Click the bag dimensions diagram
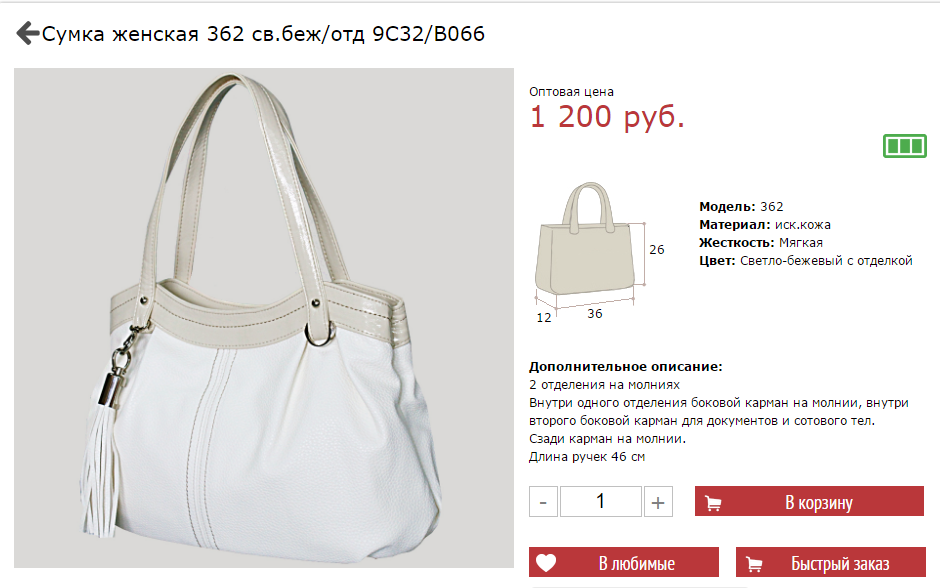Viewport: 940px width, 588px height. click(x=599, y=253)
